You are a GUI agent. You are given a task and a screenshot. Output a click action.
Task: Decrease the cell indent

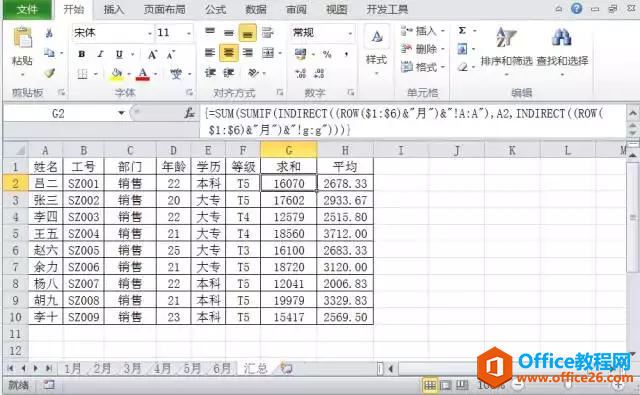pos(210,73)
